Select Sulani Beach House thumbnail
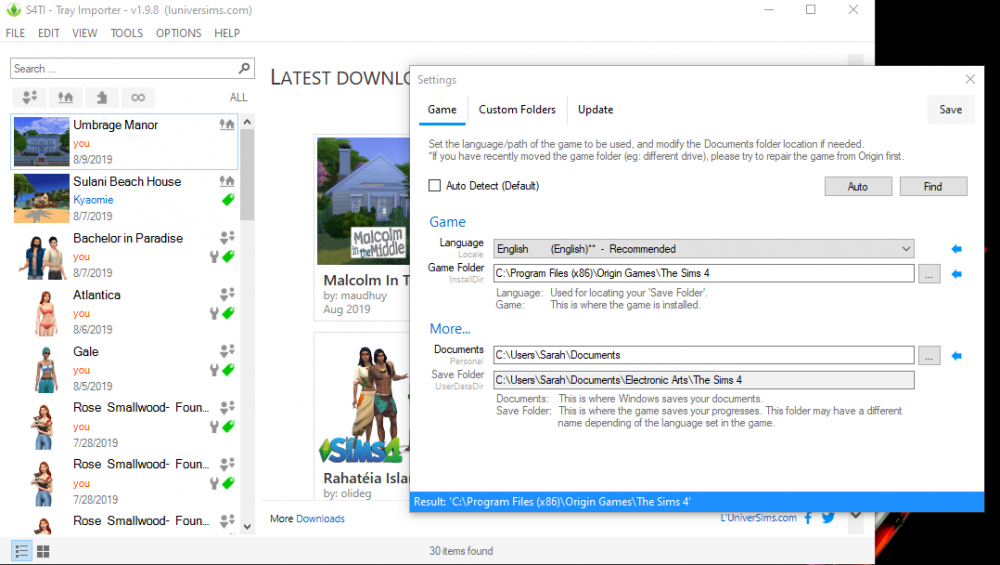Image resolution: width=1000 pixels, height=565 pixels. point(41,198)
